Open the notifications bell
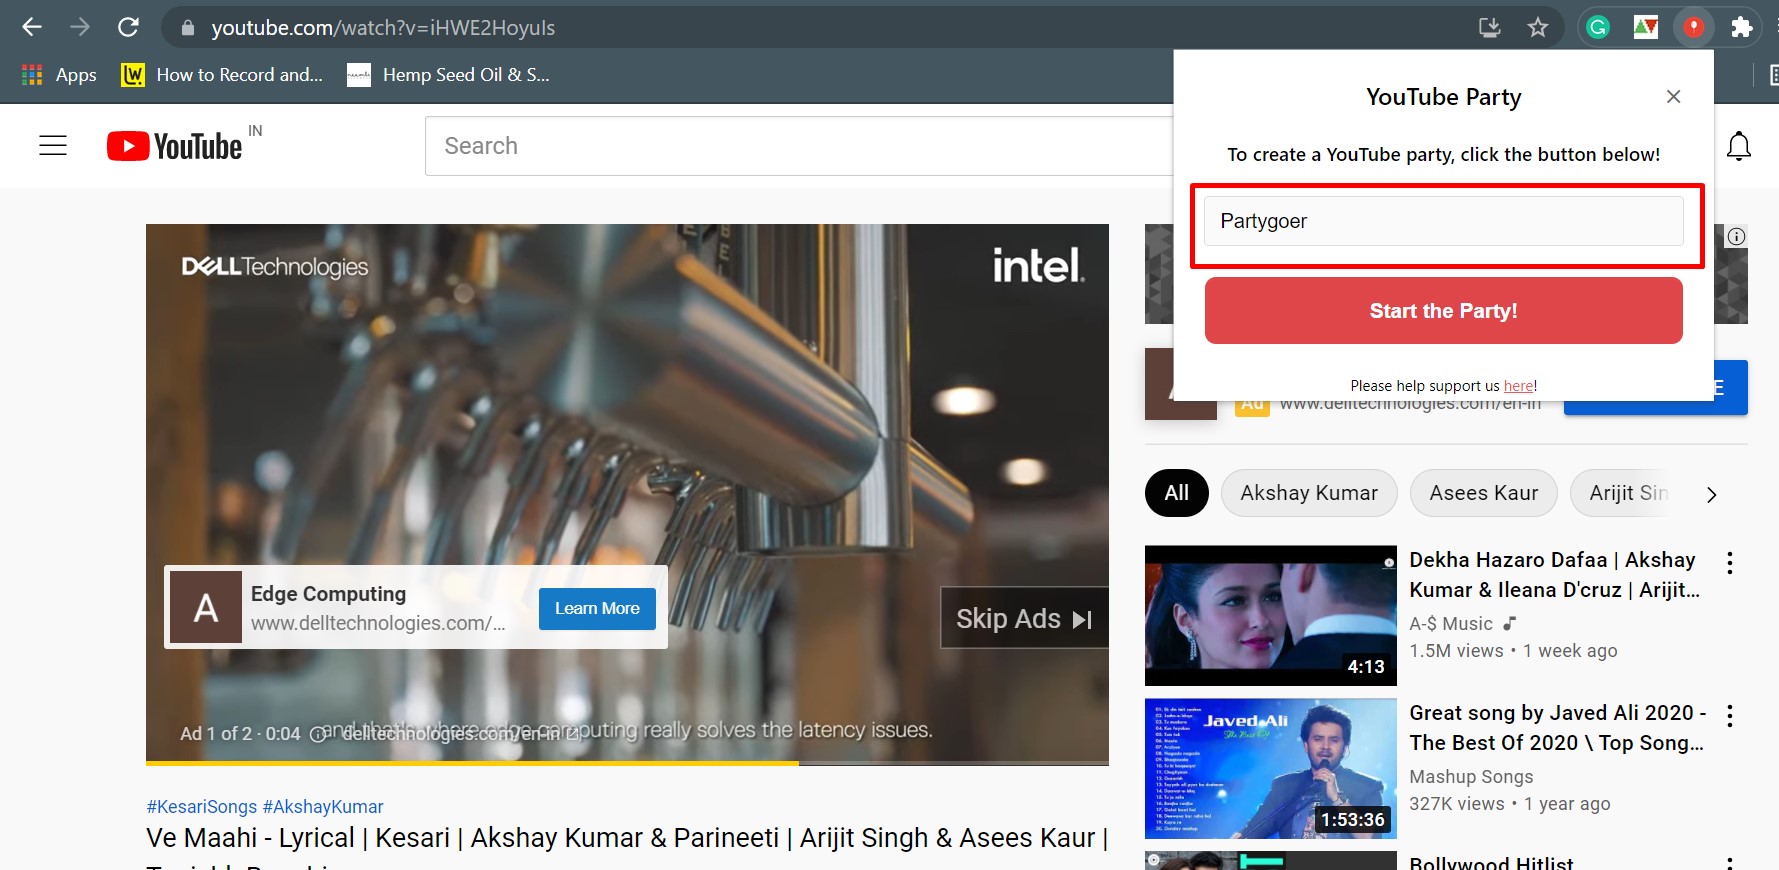This screenshot has width=1779, height=870. coord(1739,146)
